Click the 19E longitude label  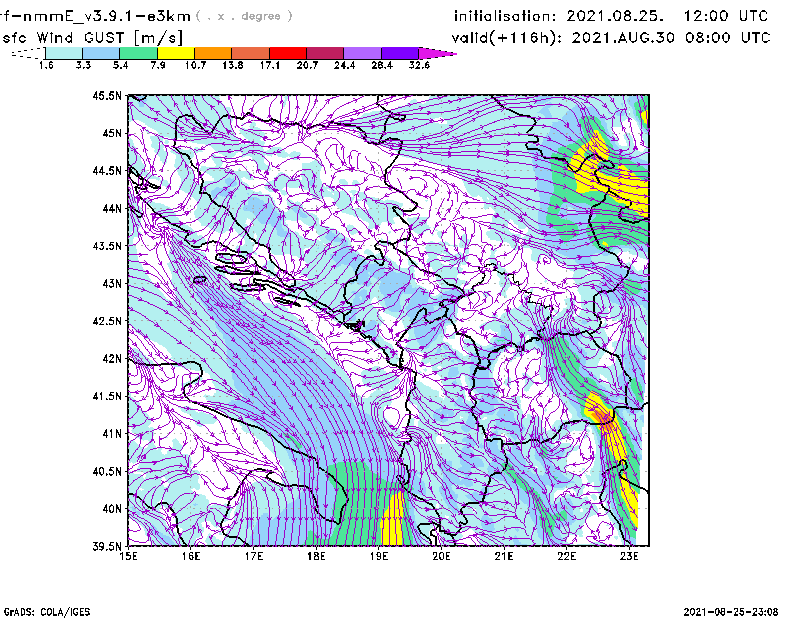[x=379, y=556]
